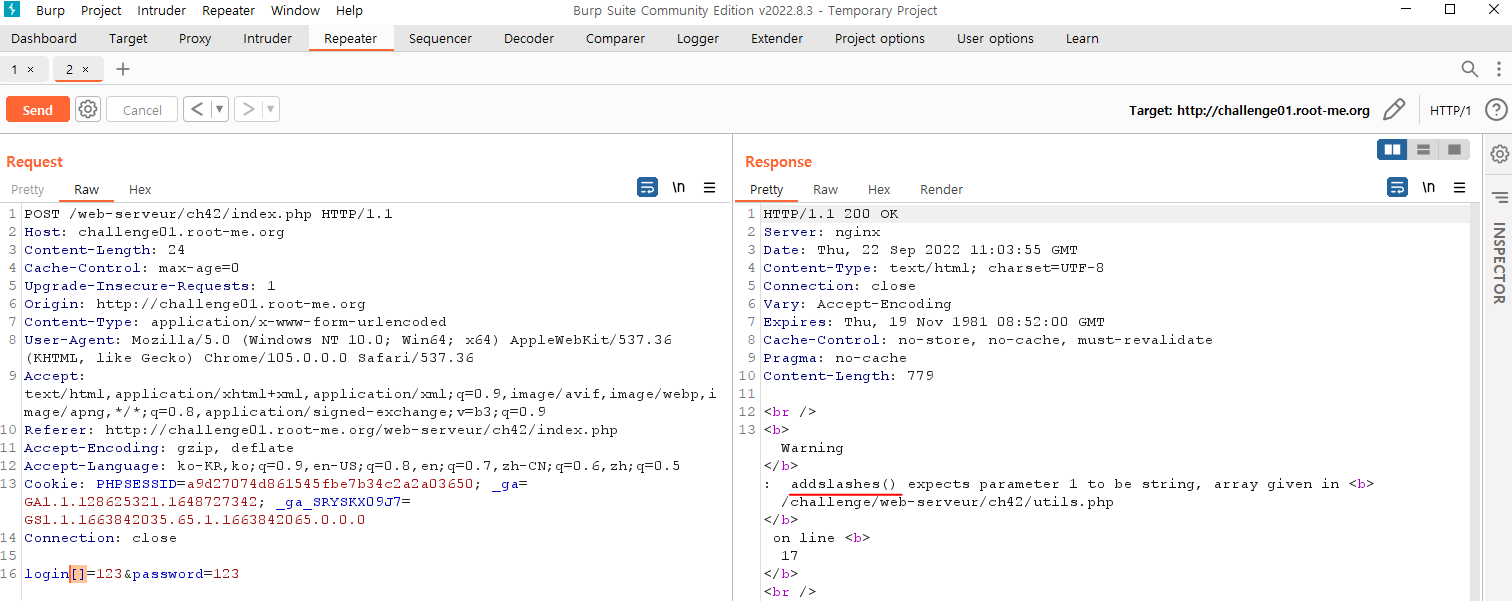Add new Repeater tab with plus
The width and height of the screenshot is (1512, 601).
coord(123,69)
